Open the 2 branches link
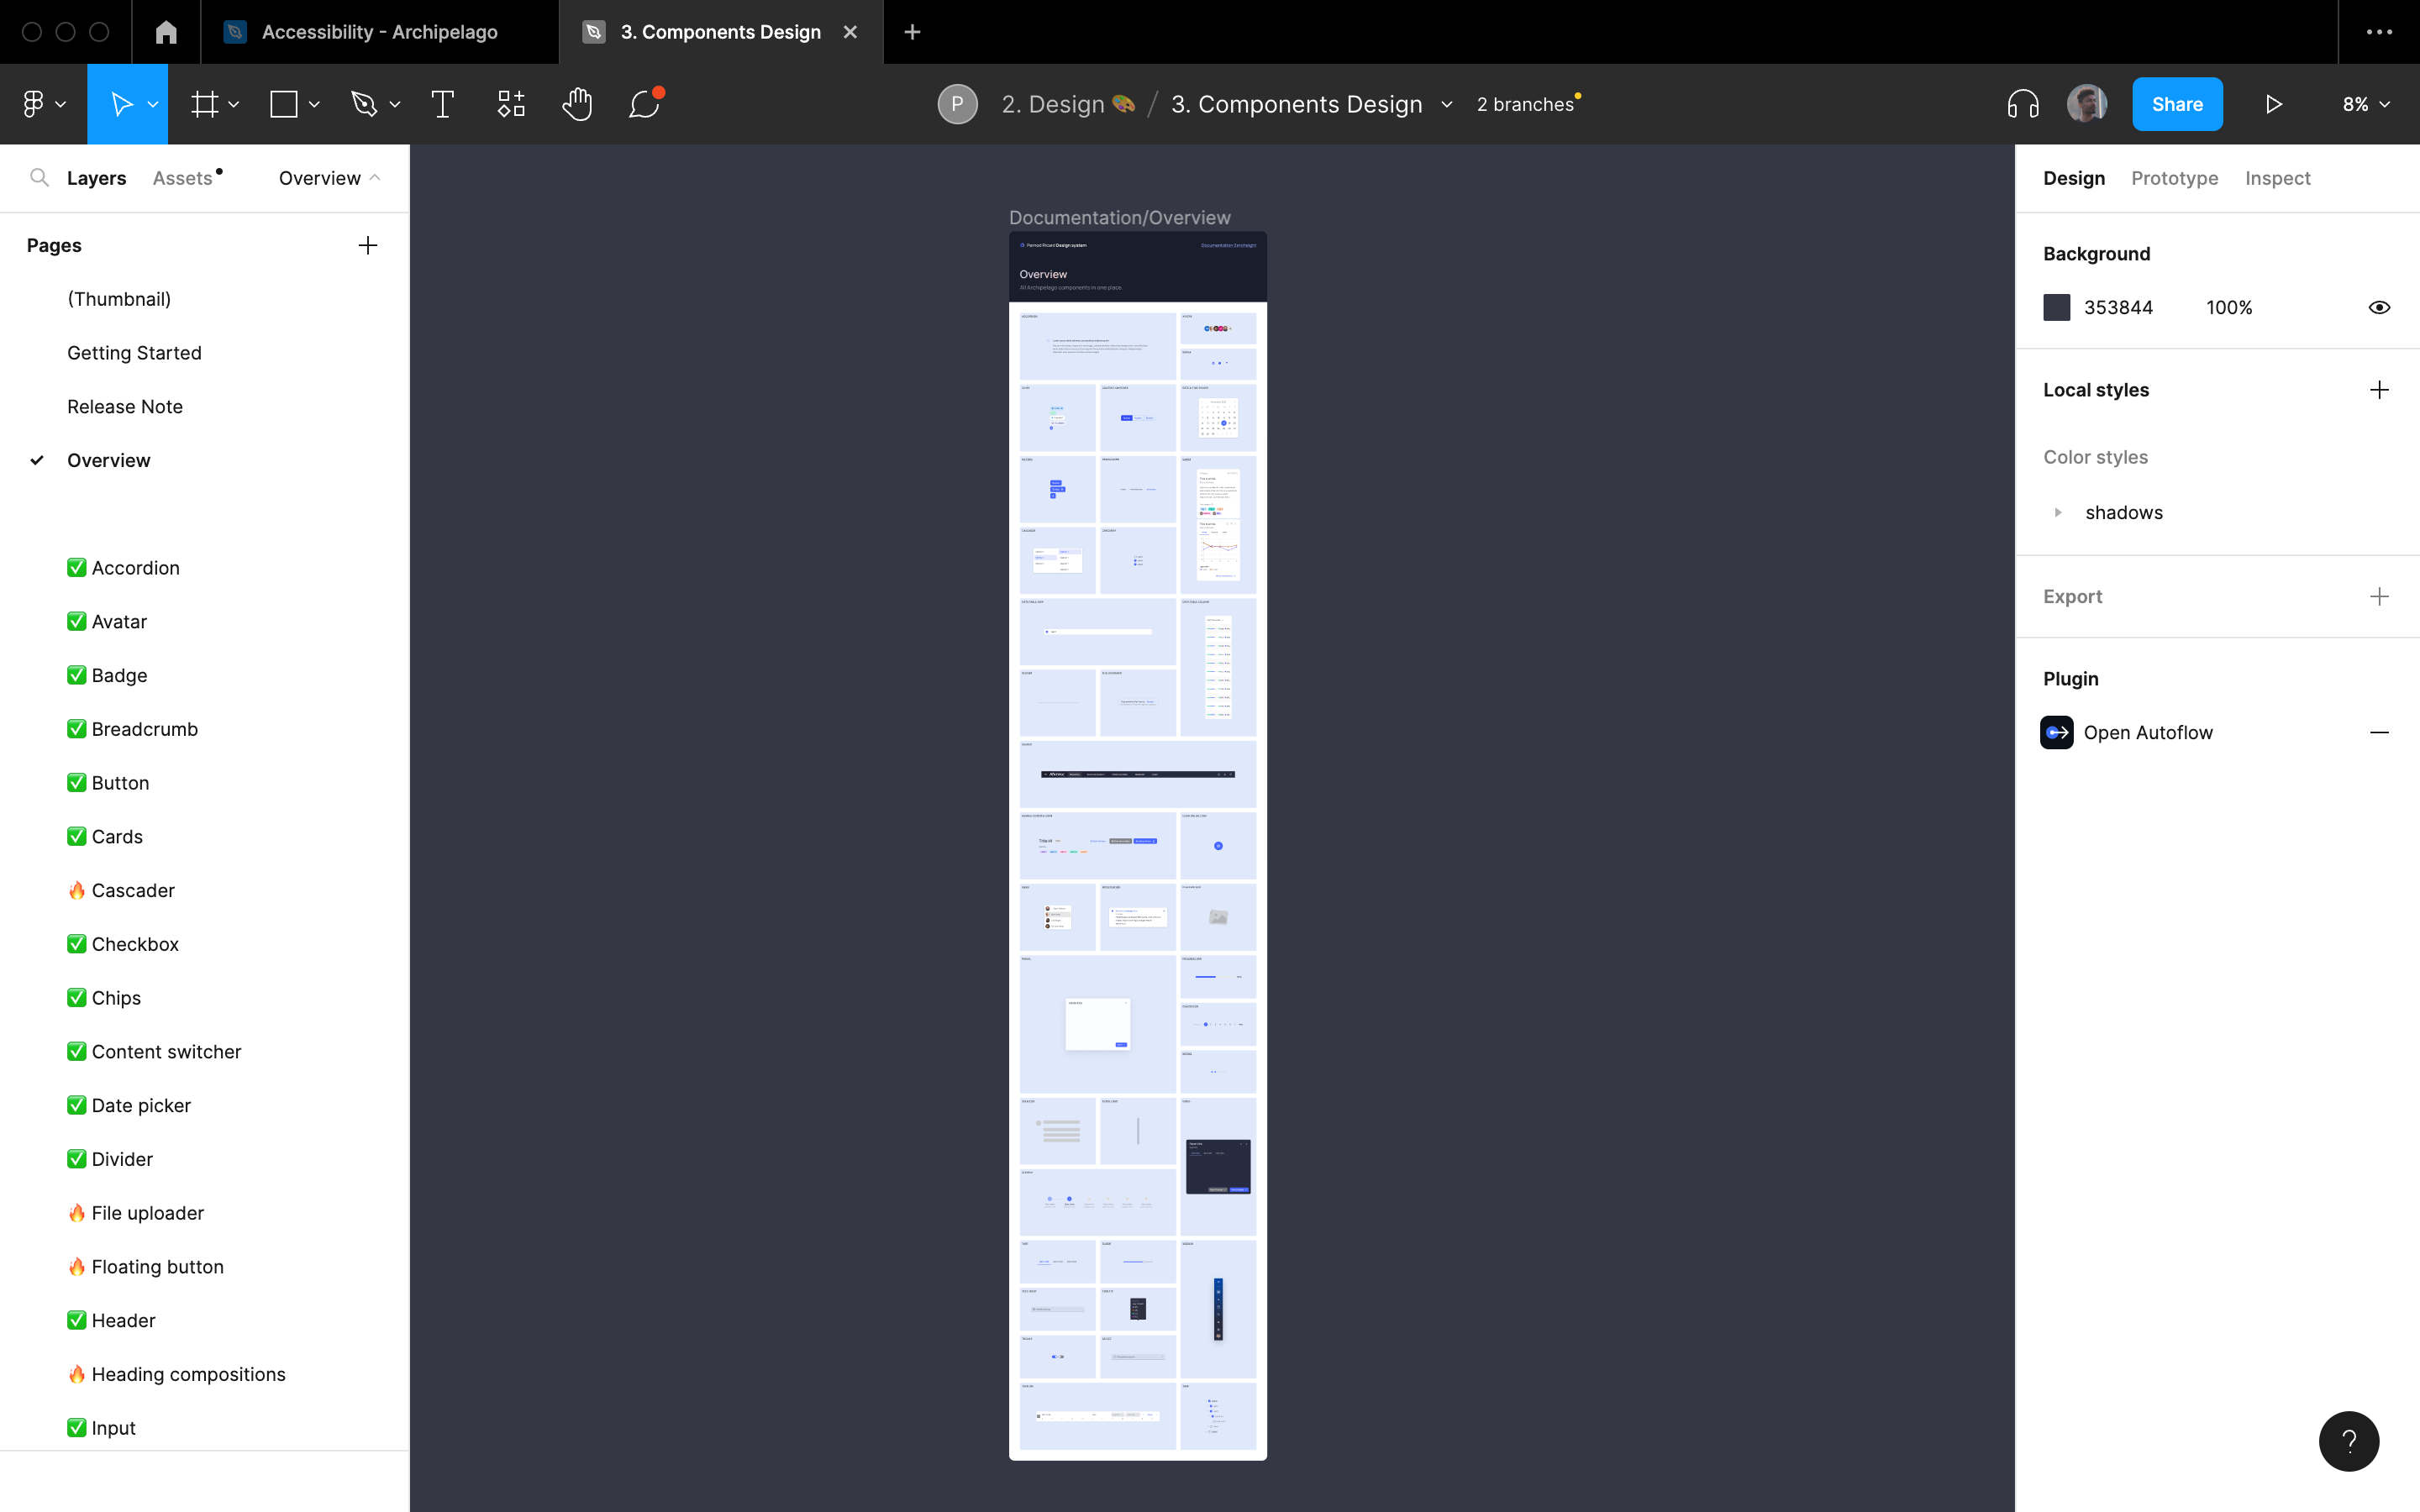The image size is (2420, 1512). (1524, 104)
